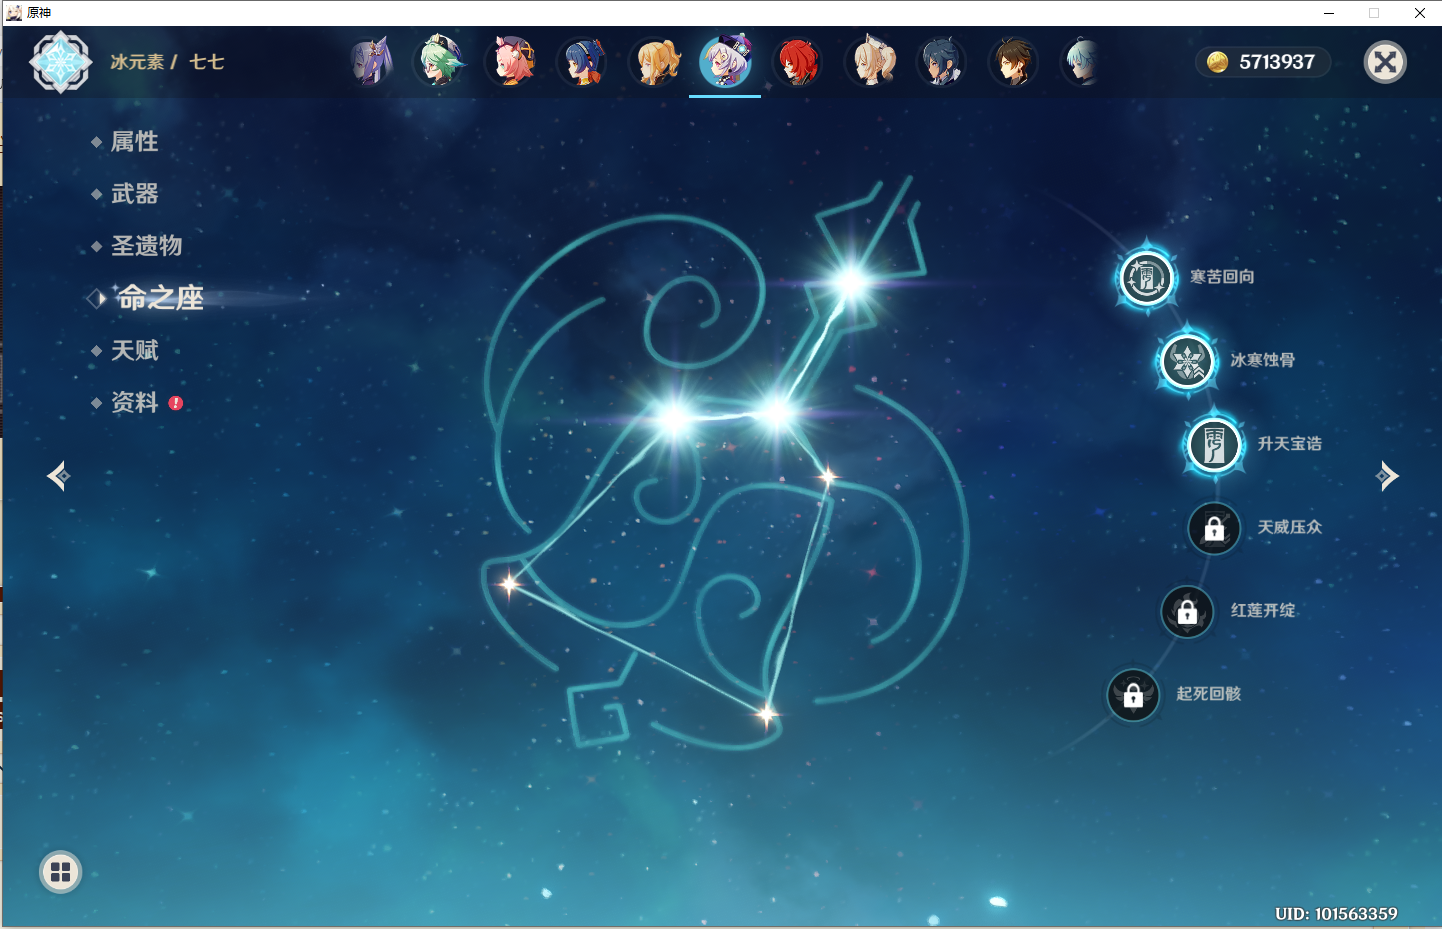Image resolution: width=1442 pixels, height=929 pixels.
Task: Click the 天威压众 constellation label
Action: pos(1290,527)
